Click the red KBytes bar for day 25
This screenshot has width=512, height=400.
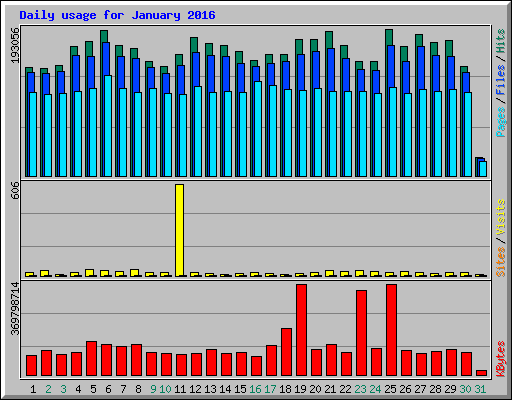click(x=391, y=330)
